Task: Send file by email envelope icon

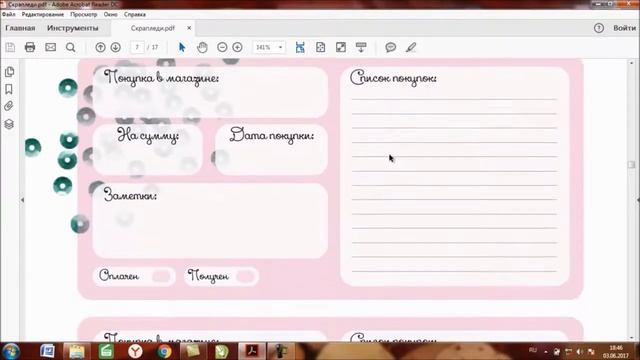Action: tap(51, 47)
